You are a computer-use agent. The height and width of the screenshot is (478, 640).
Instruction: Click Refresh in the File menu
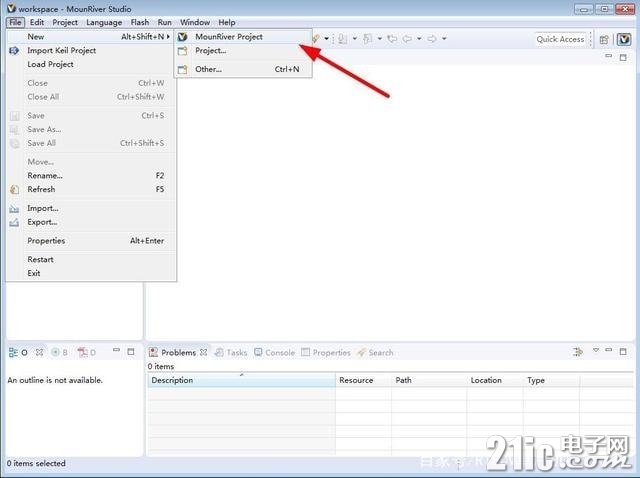tap(91, 189)
